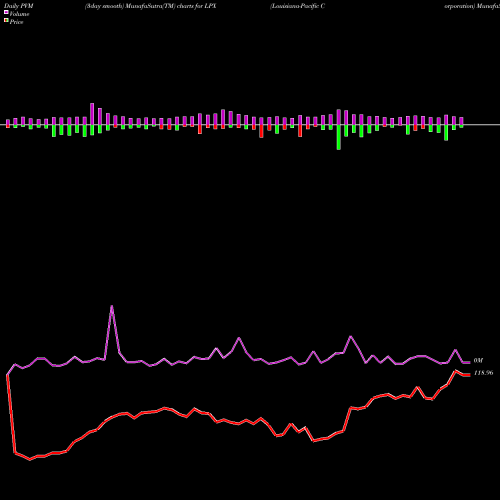Click the Price legend label
This screenshot has height=500, width=500.
click(16, 22)
